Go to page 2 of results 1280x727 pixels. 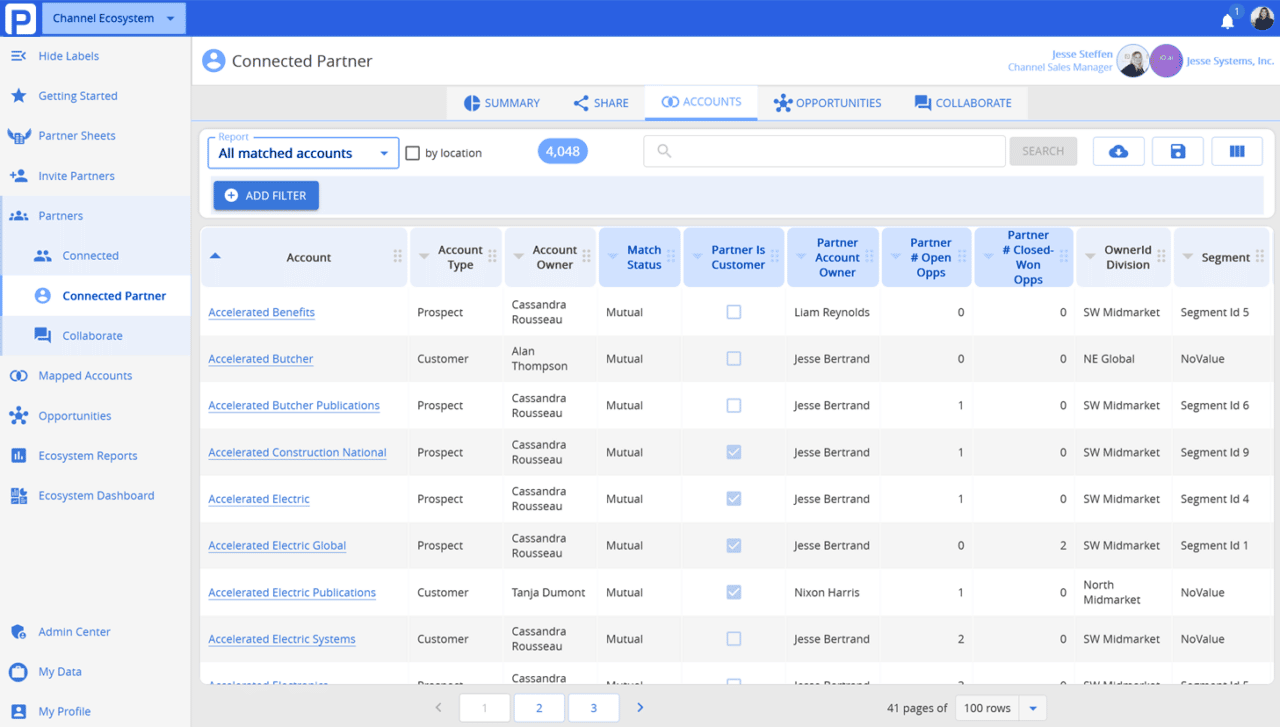(539, 708)
